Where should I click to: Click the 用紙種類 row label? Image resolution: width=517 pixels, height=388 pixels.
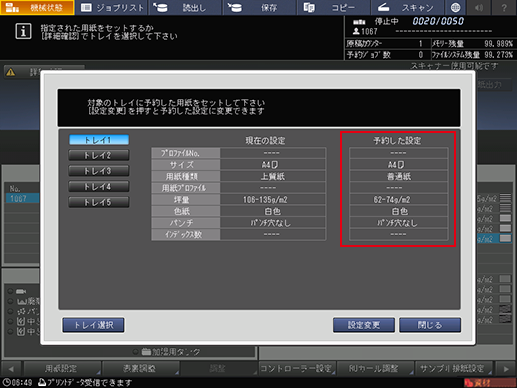pos(186,176)
